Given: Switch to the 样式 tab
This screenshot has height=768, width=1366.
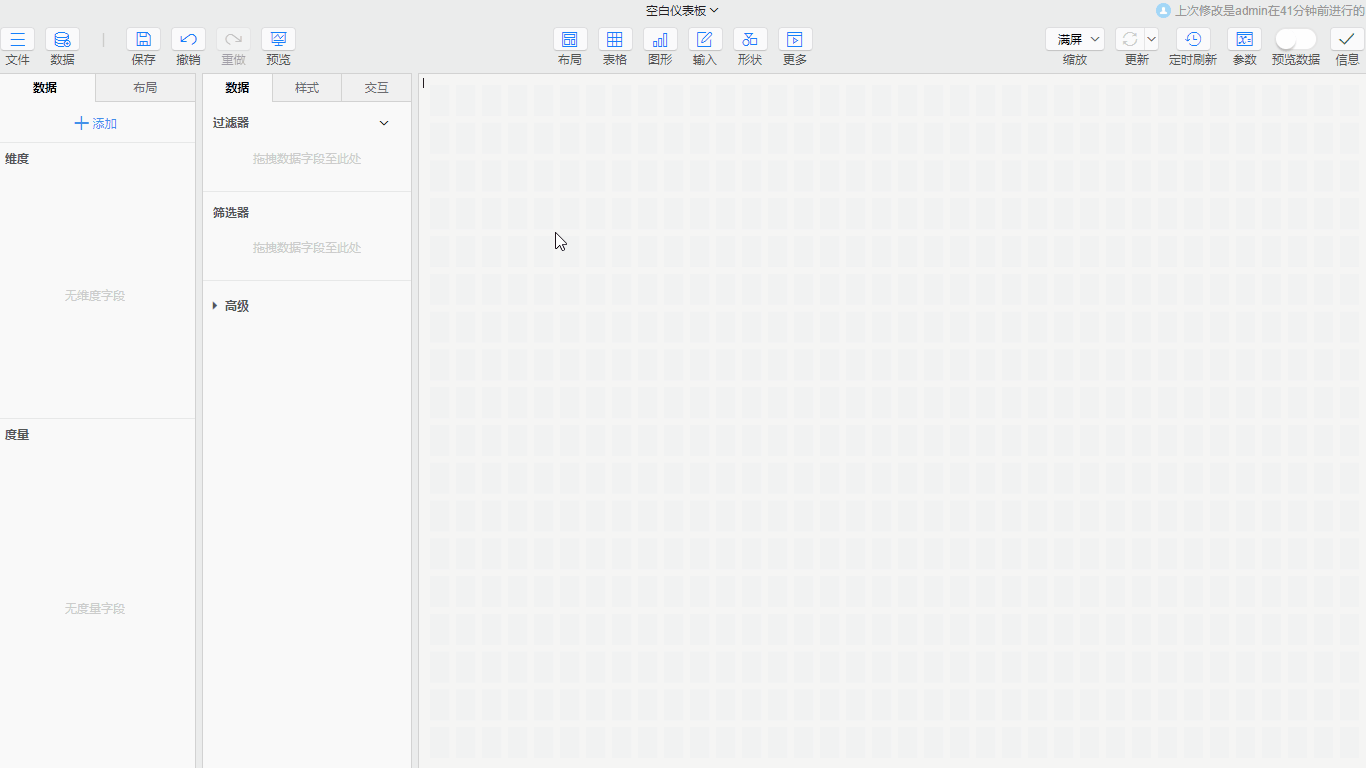Looking at the screenshot, I should (307, 88).
